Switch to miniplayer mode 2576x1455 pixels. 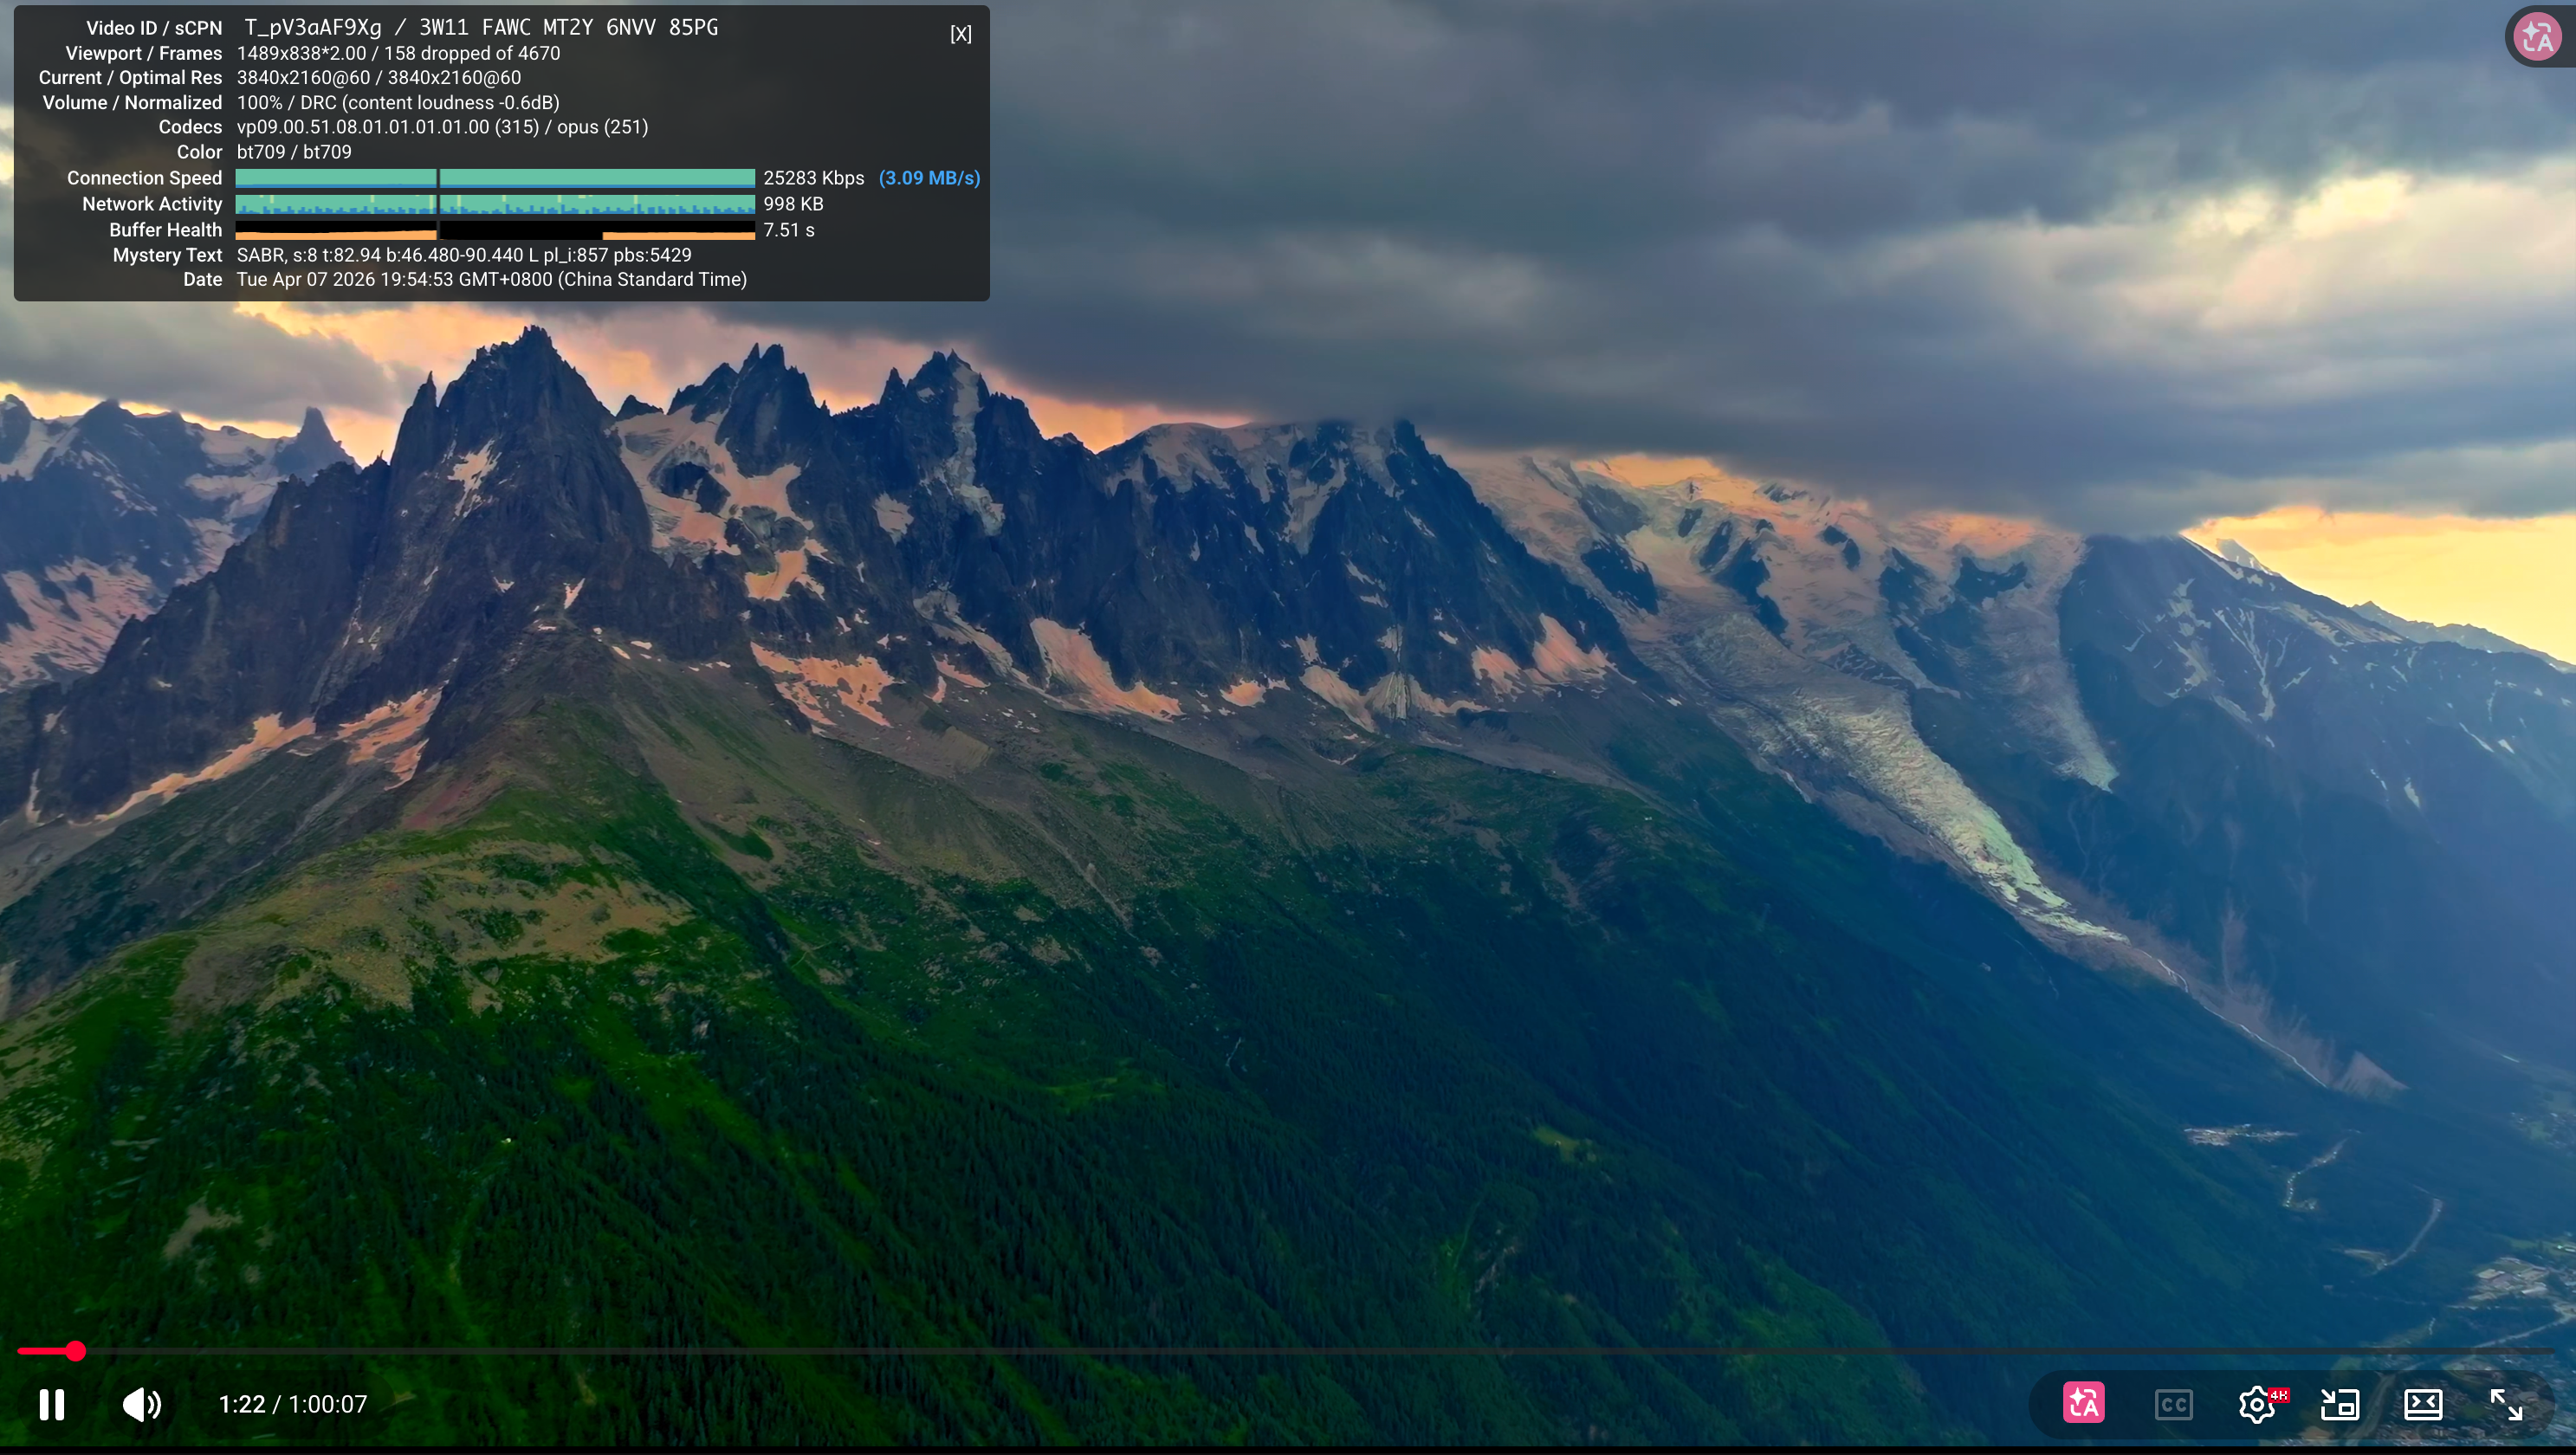pyautogui.click(x=2340, y=1404)
